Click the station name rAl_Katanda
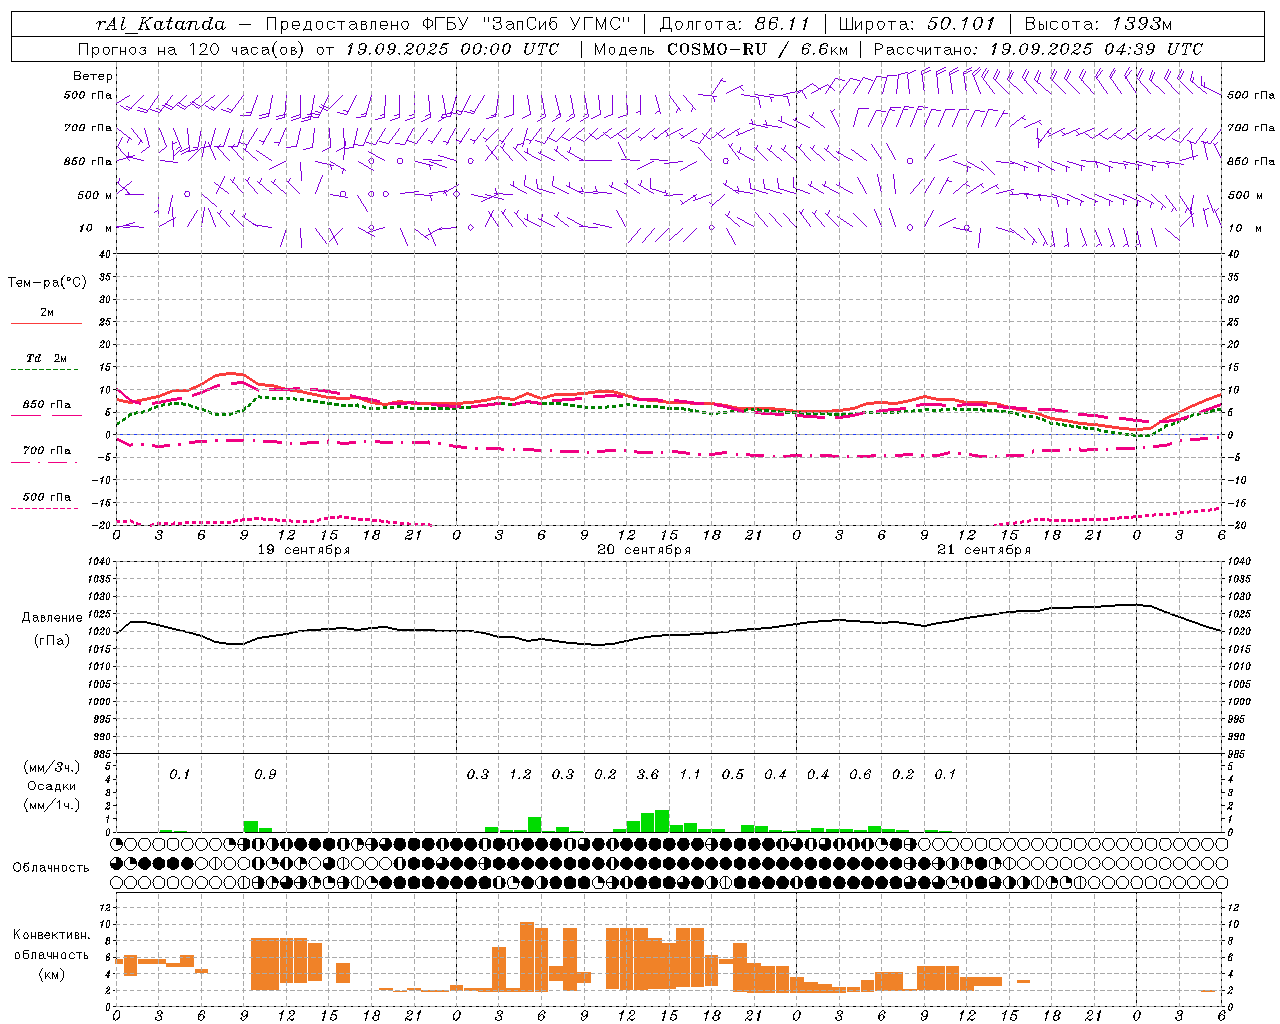 pyautogui.click(x=161, y=24)
